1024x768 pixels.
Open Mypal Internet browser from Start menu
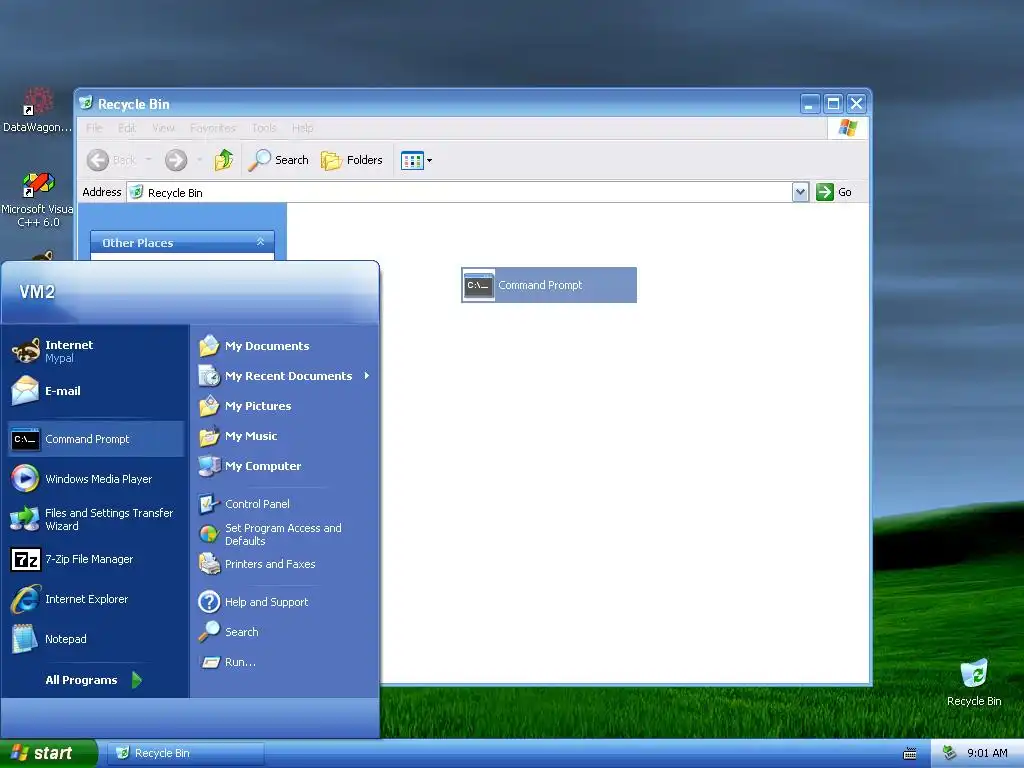(95, 351)
